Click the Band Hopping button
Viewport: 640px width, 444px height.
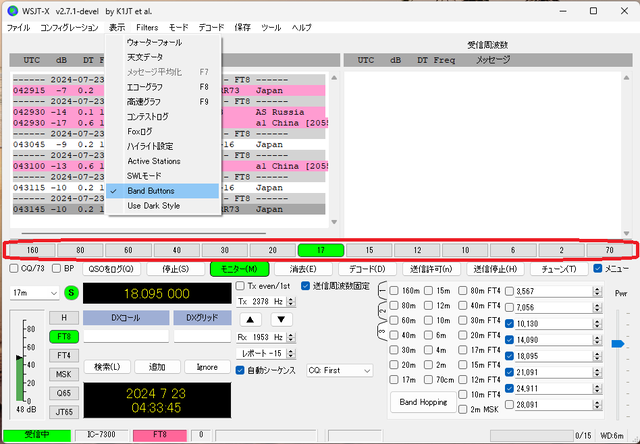(x=423, y=402)
